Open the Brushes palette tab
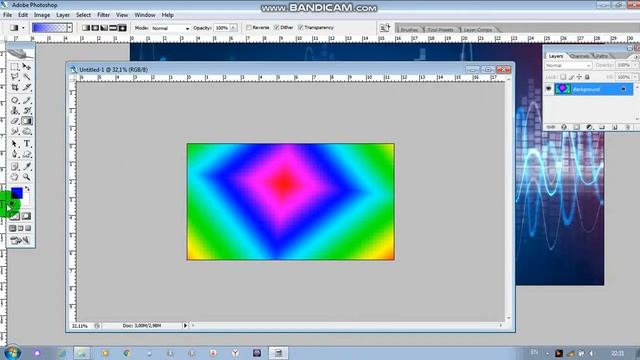This screenshot has width=640, height=360. [x=409, y=30]
